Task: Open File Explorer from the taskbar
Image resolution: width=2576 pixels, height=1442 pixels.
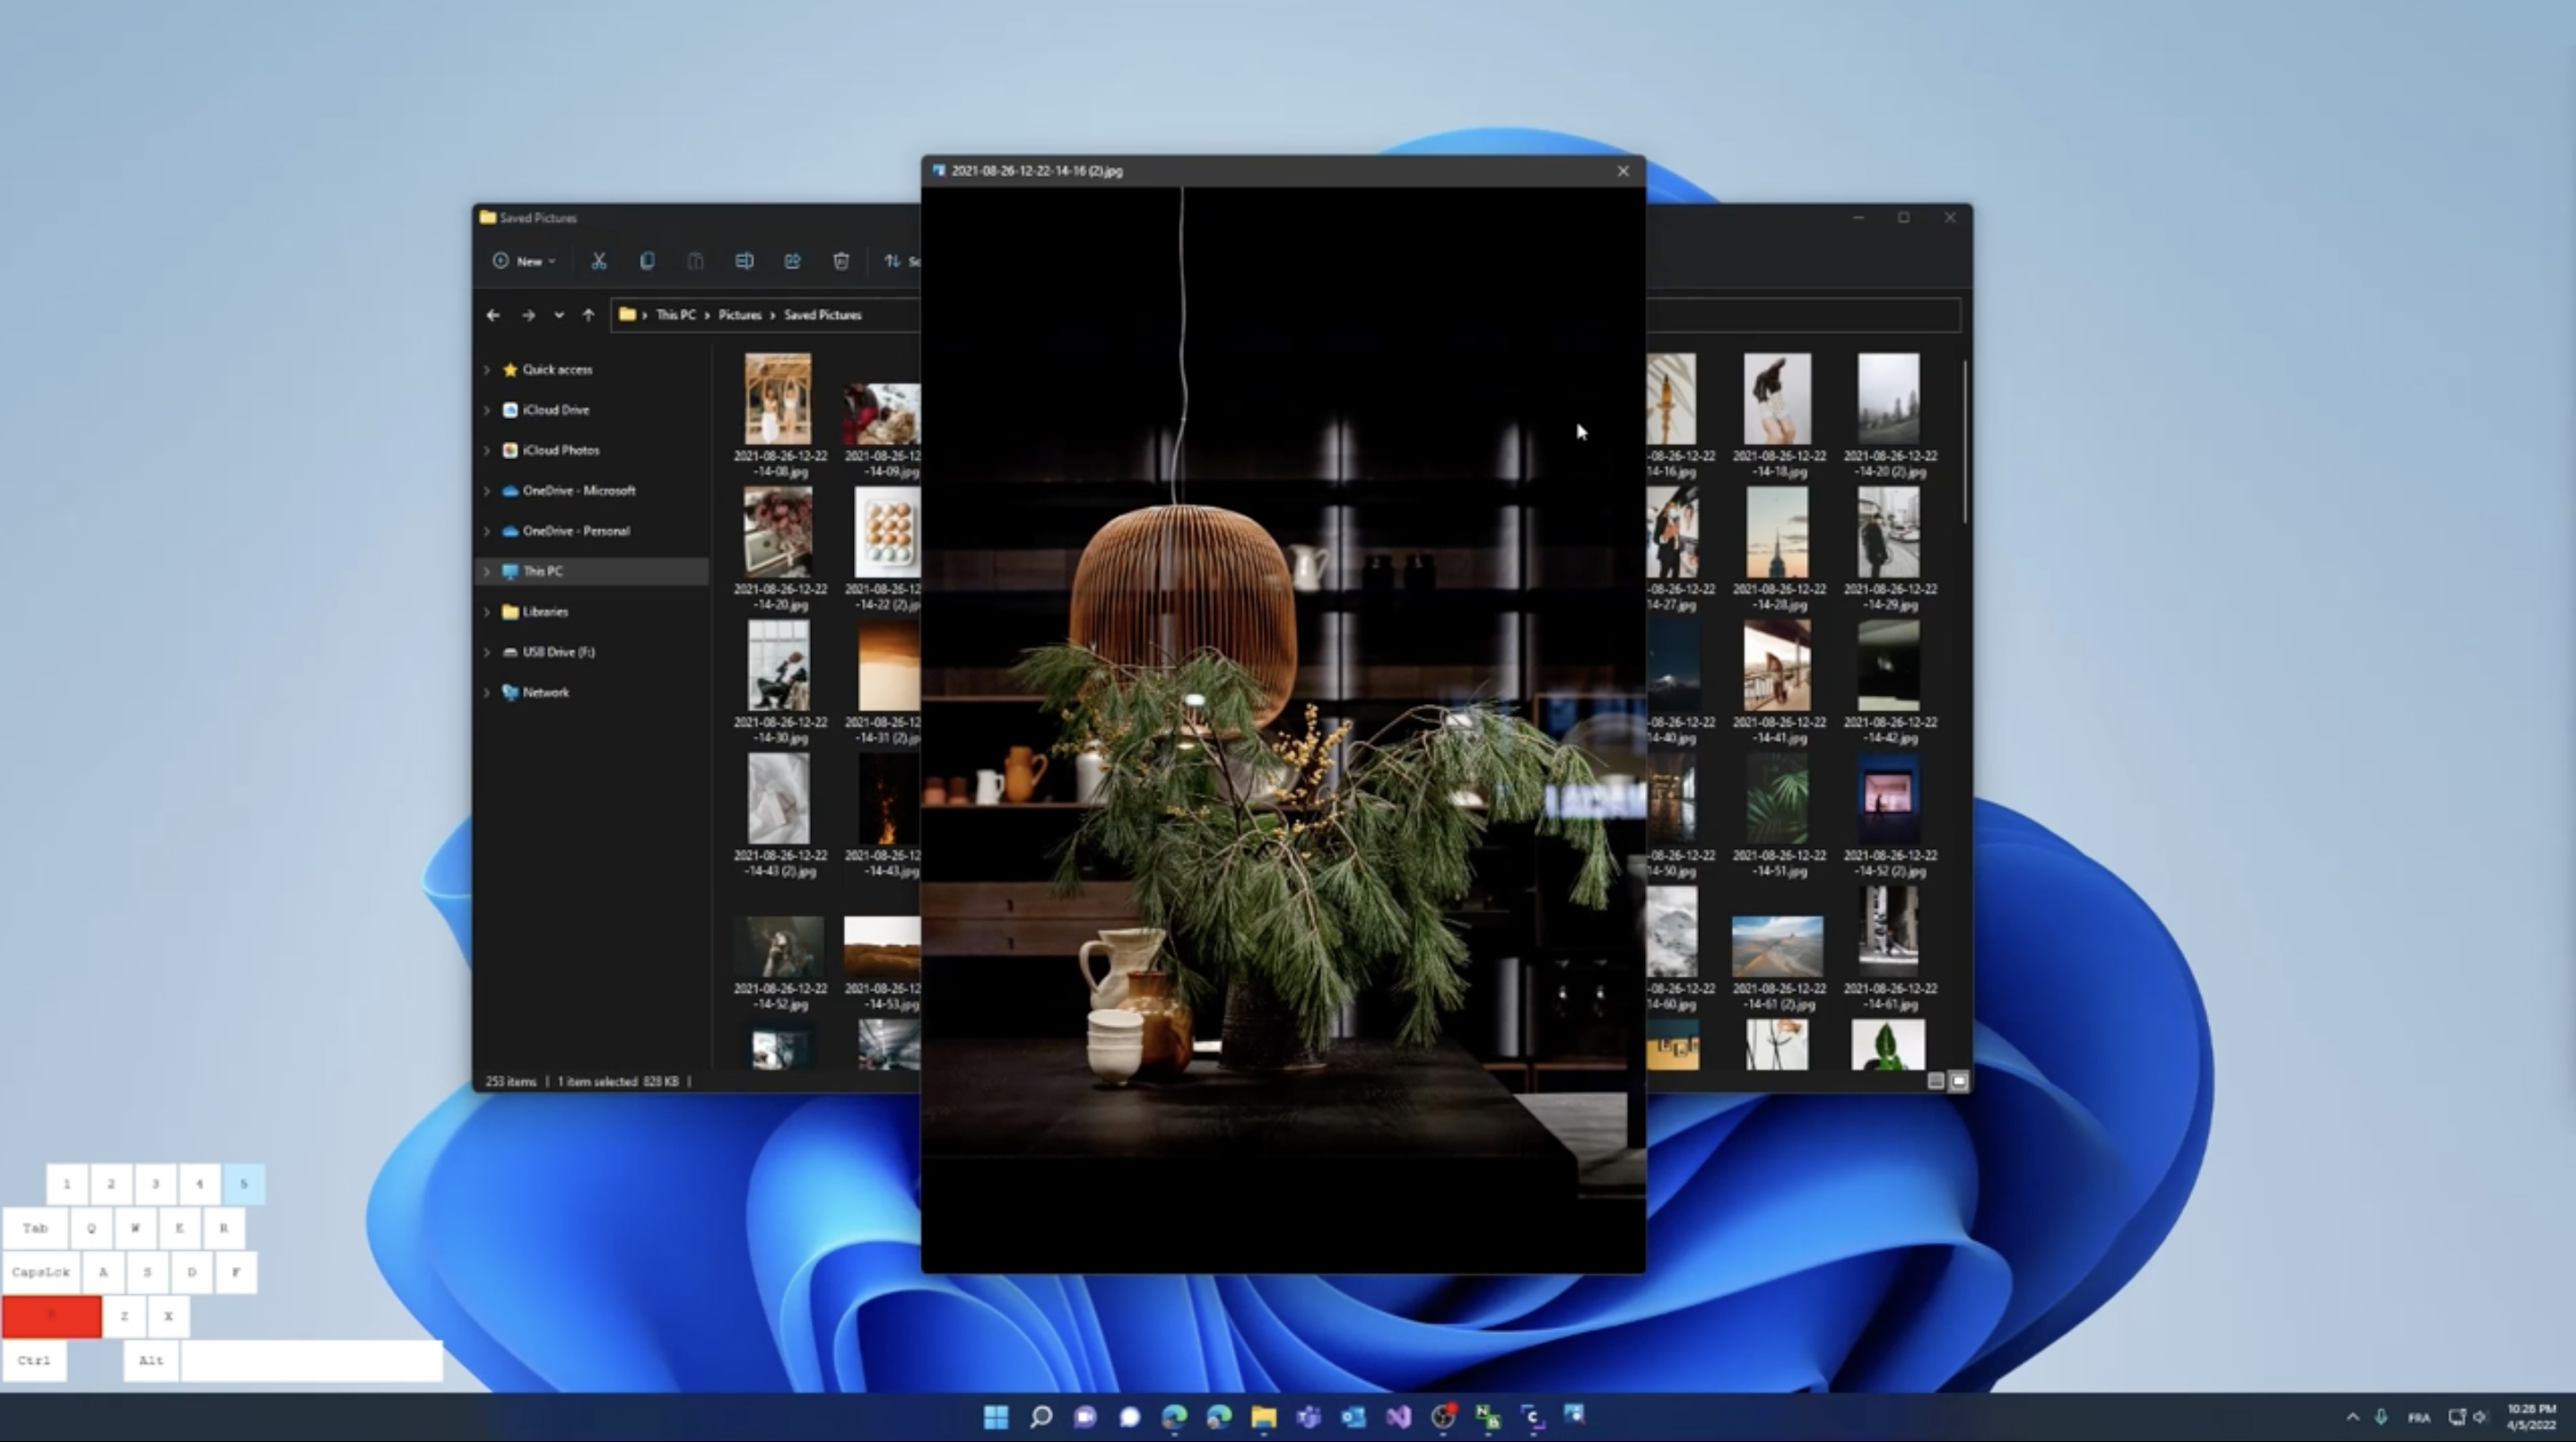Action: (x=1263, y=1416)
